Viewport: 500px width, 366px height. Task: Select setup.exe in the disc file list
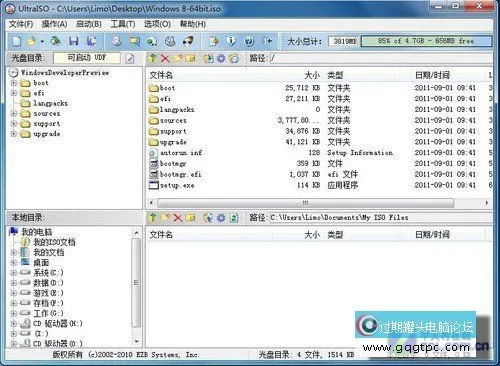(x=177, y=185)
